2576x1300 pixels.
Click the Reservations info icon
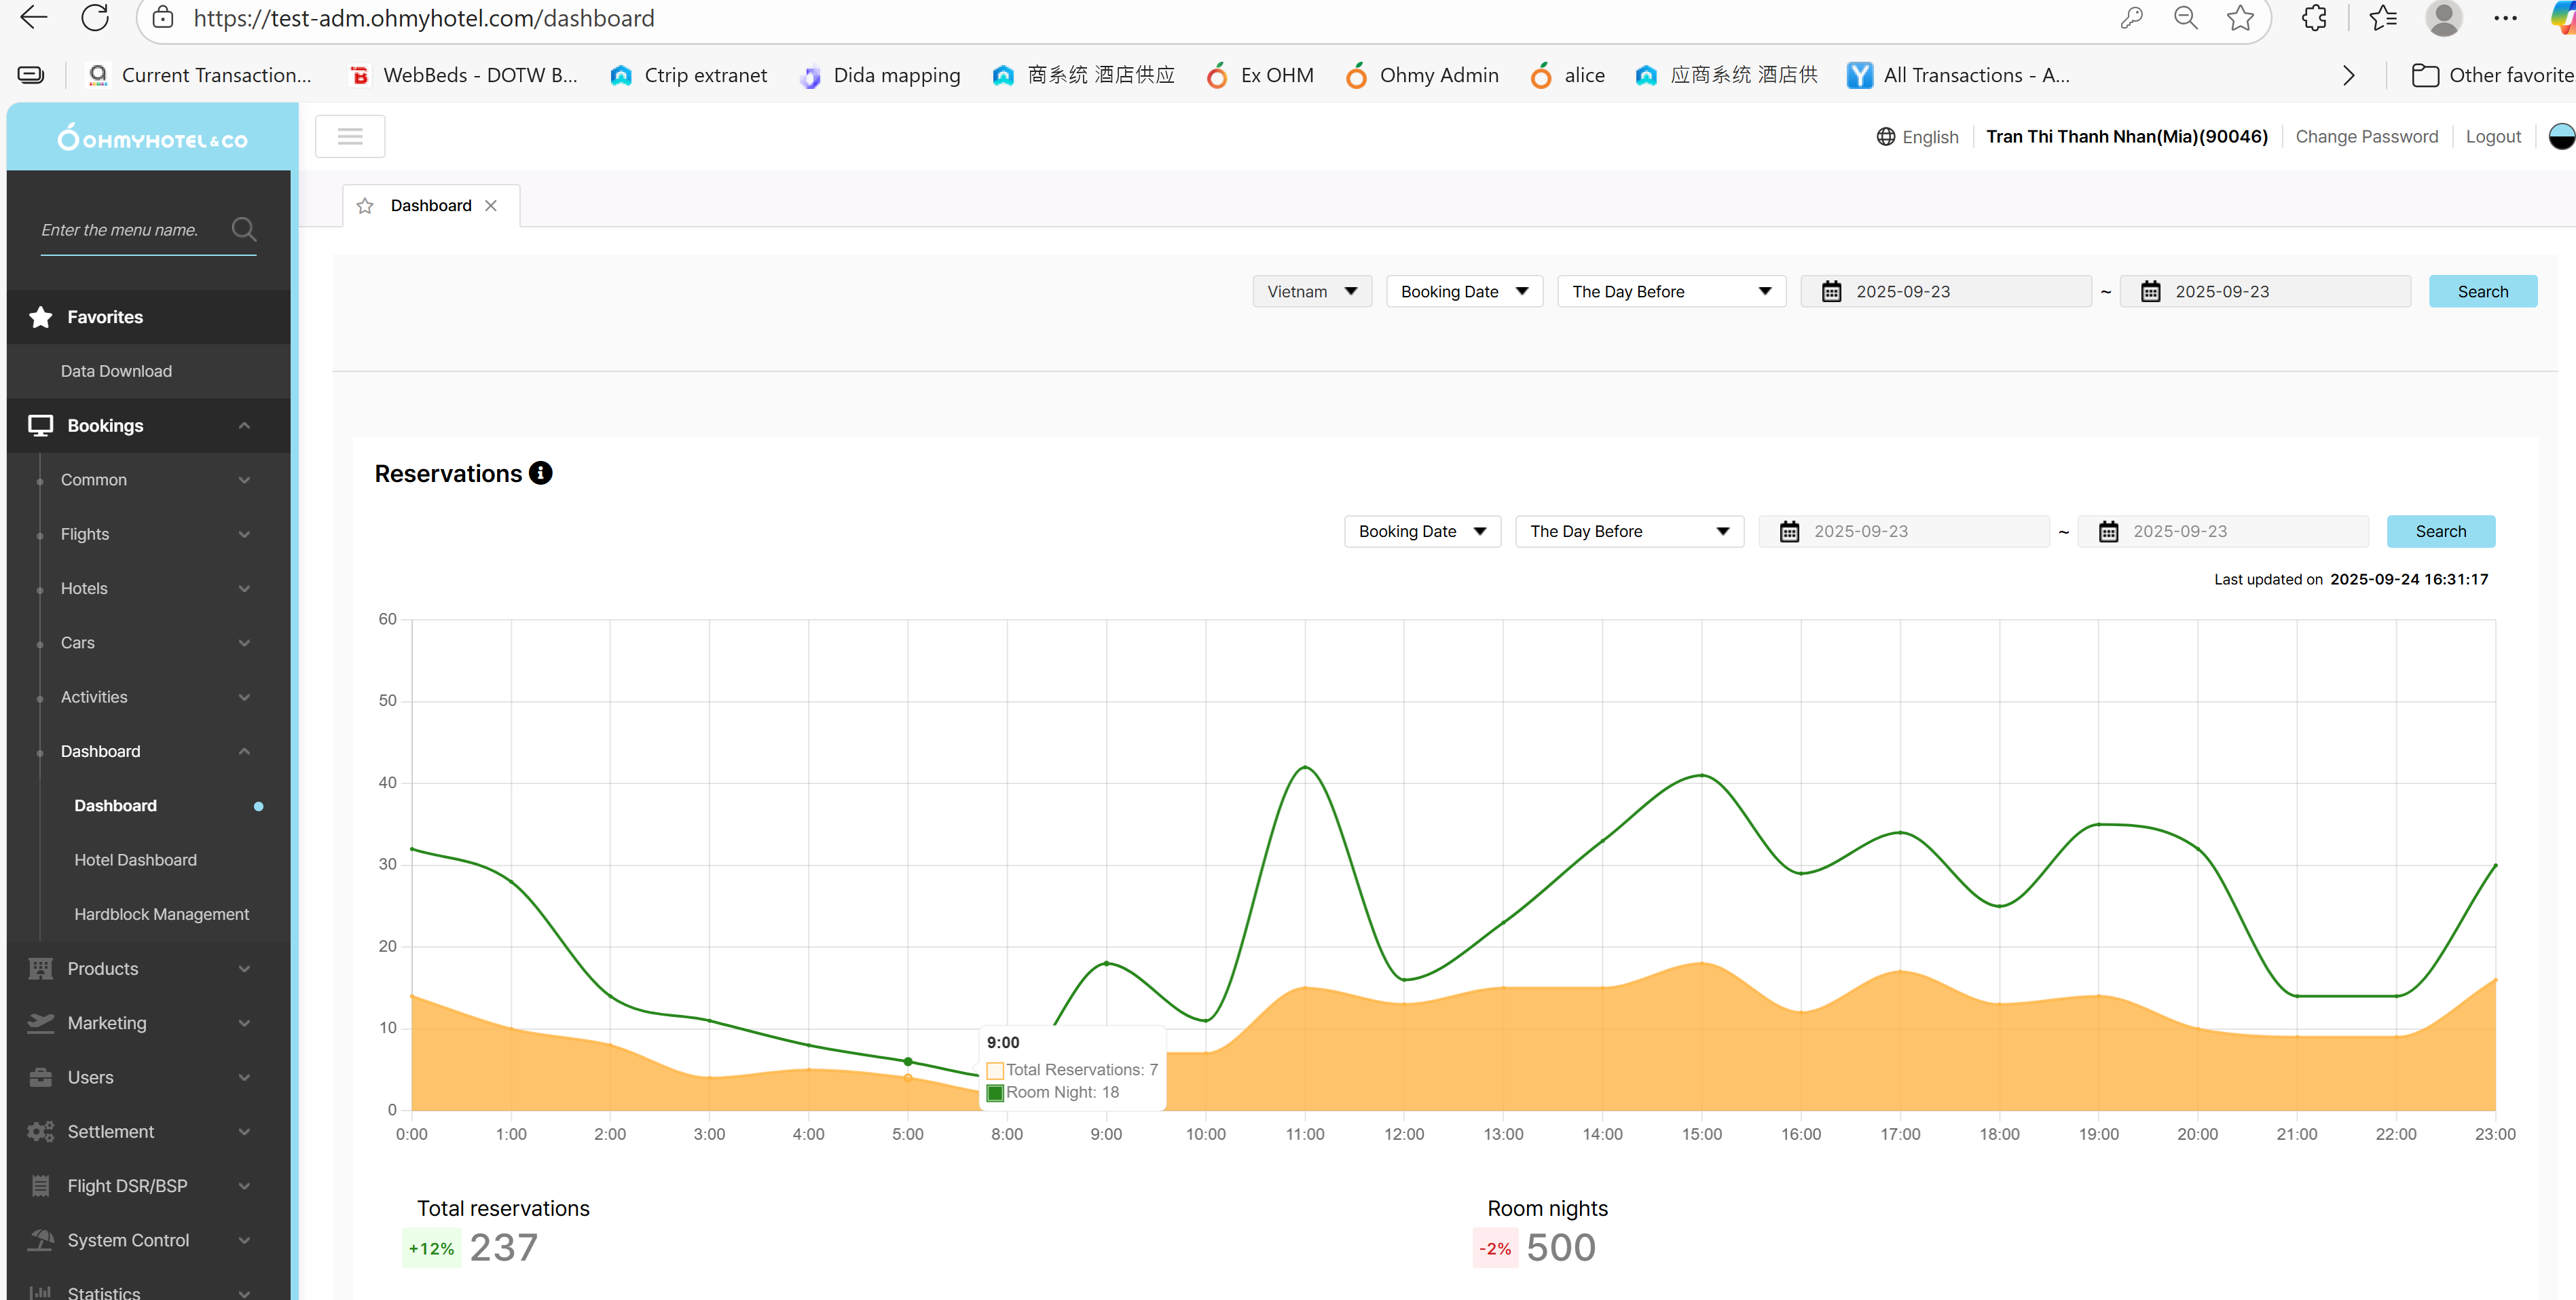click(541, 473)
